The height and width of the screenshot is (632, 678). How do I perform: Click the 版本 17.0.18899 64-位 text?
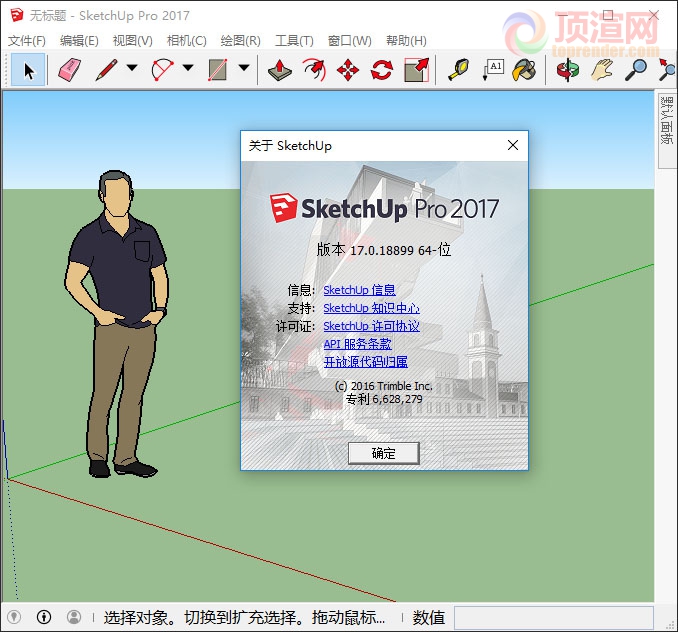coord(384,250)
